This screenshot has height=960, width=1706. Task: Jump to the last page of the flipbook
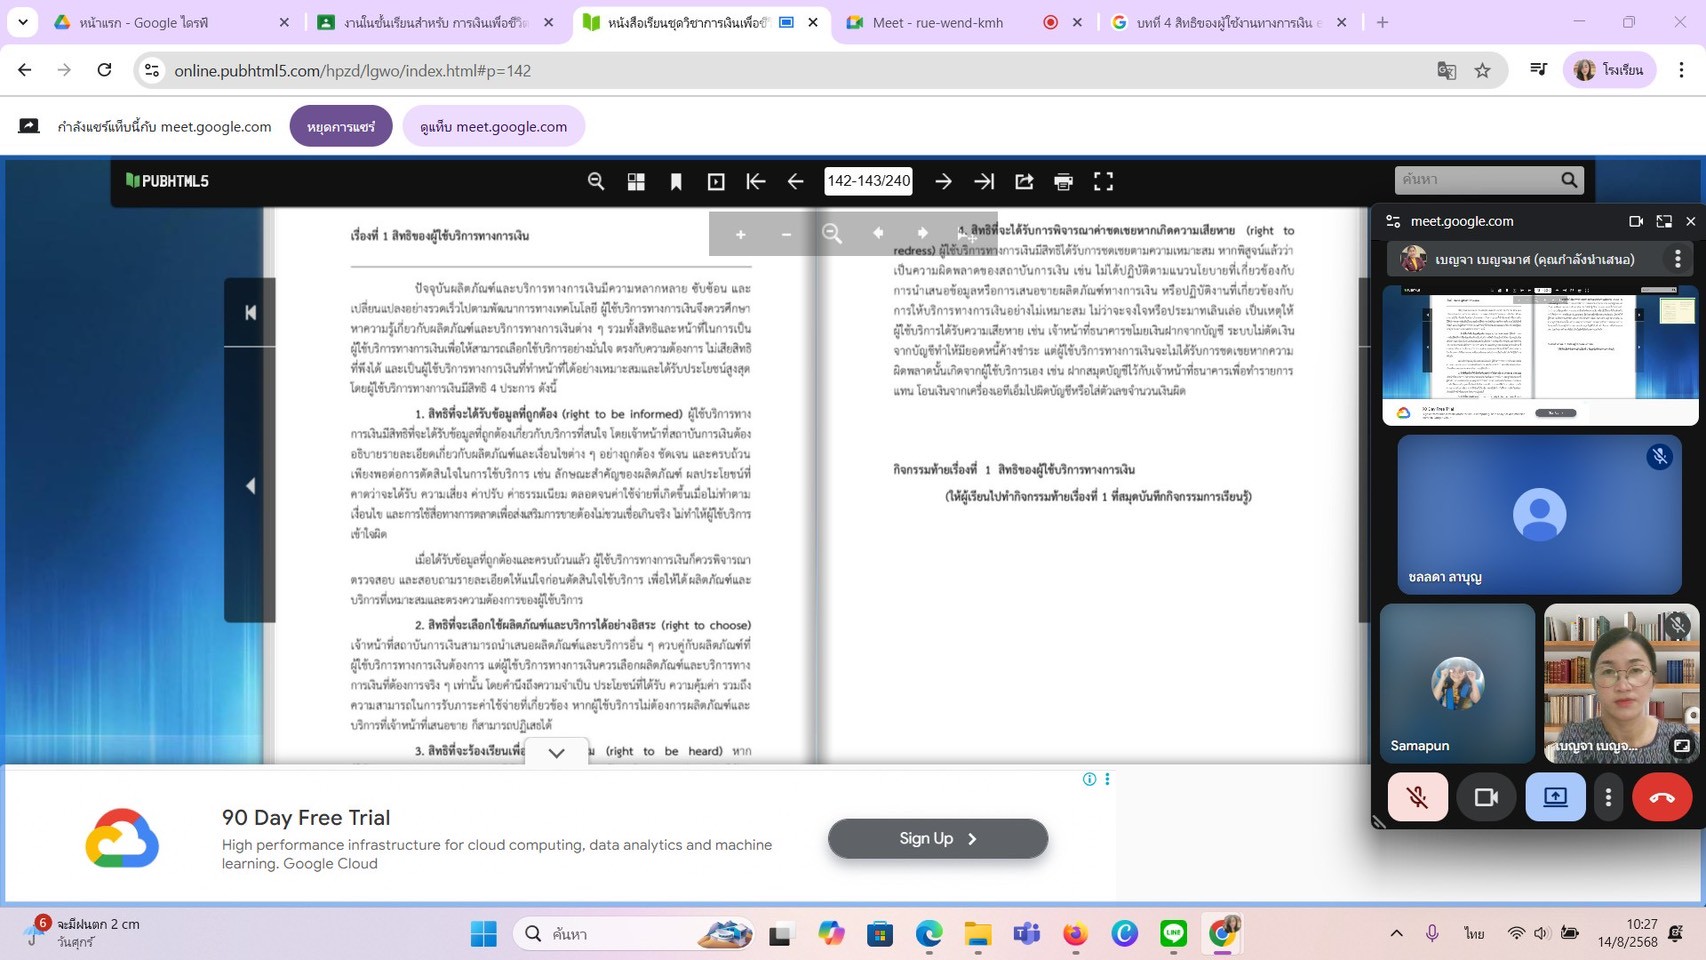(x=984, y=181)
